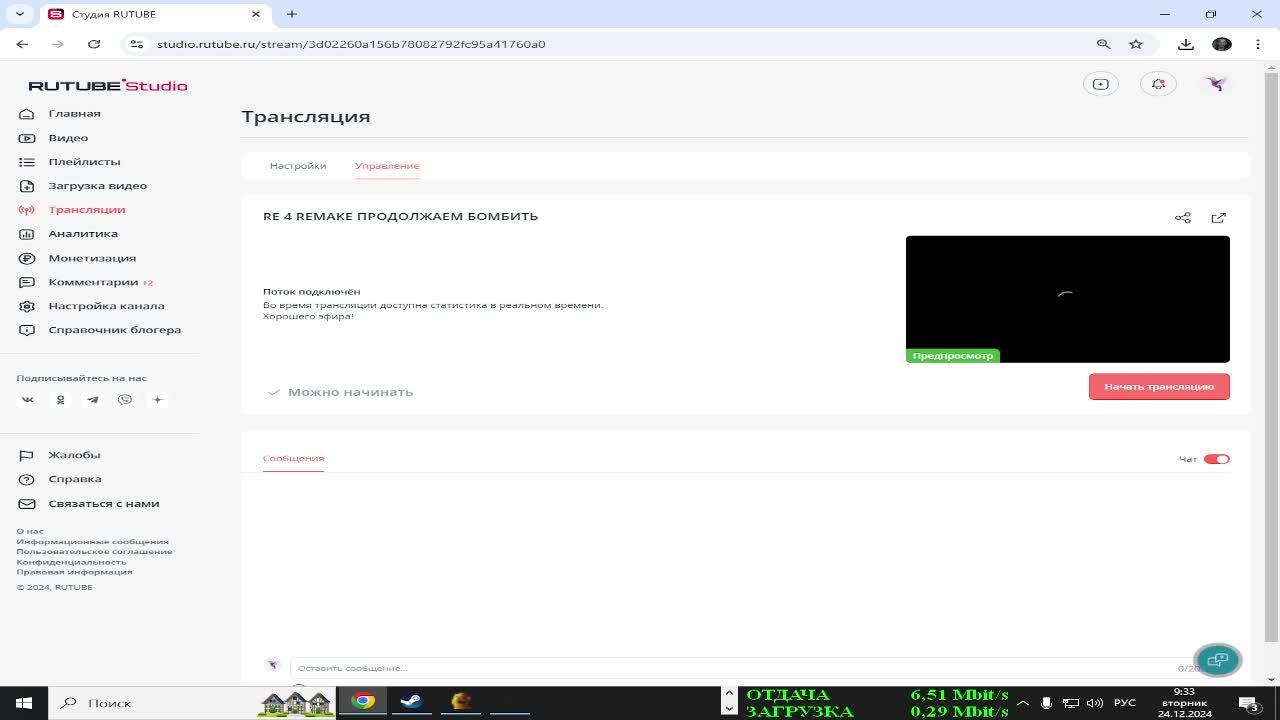Open the add video icon in the header
1280x720 pixels.
(1100, 84)
